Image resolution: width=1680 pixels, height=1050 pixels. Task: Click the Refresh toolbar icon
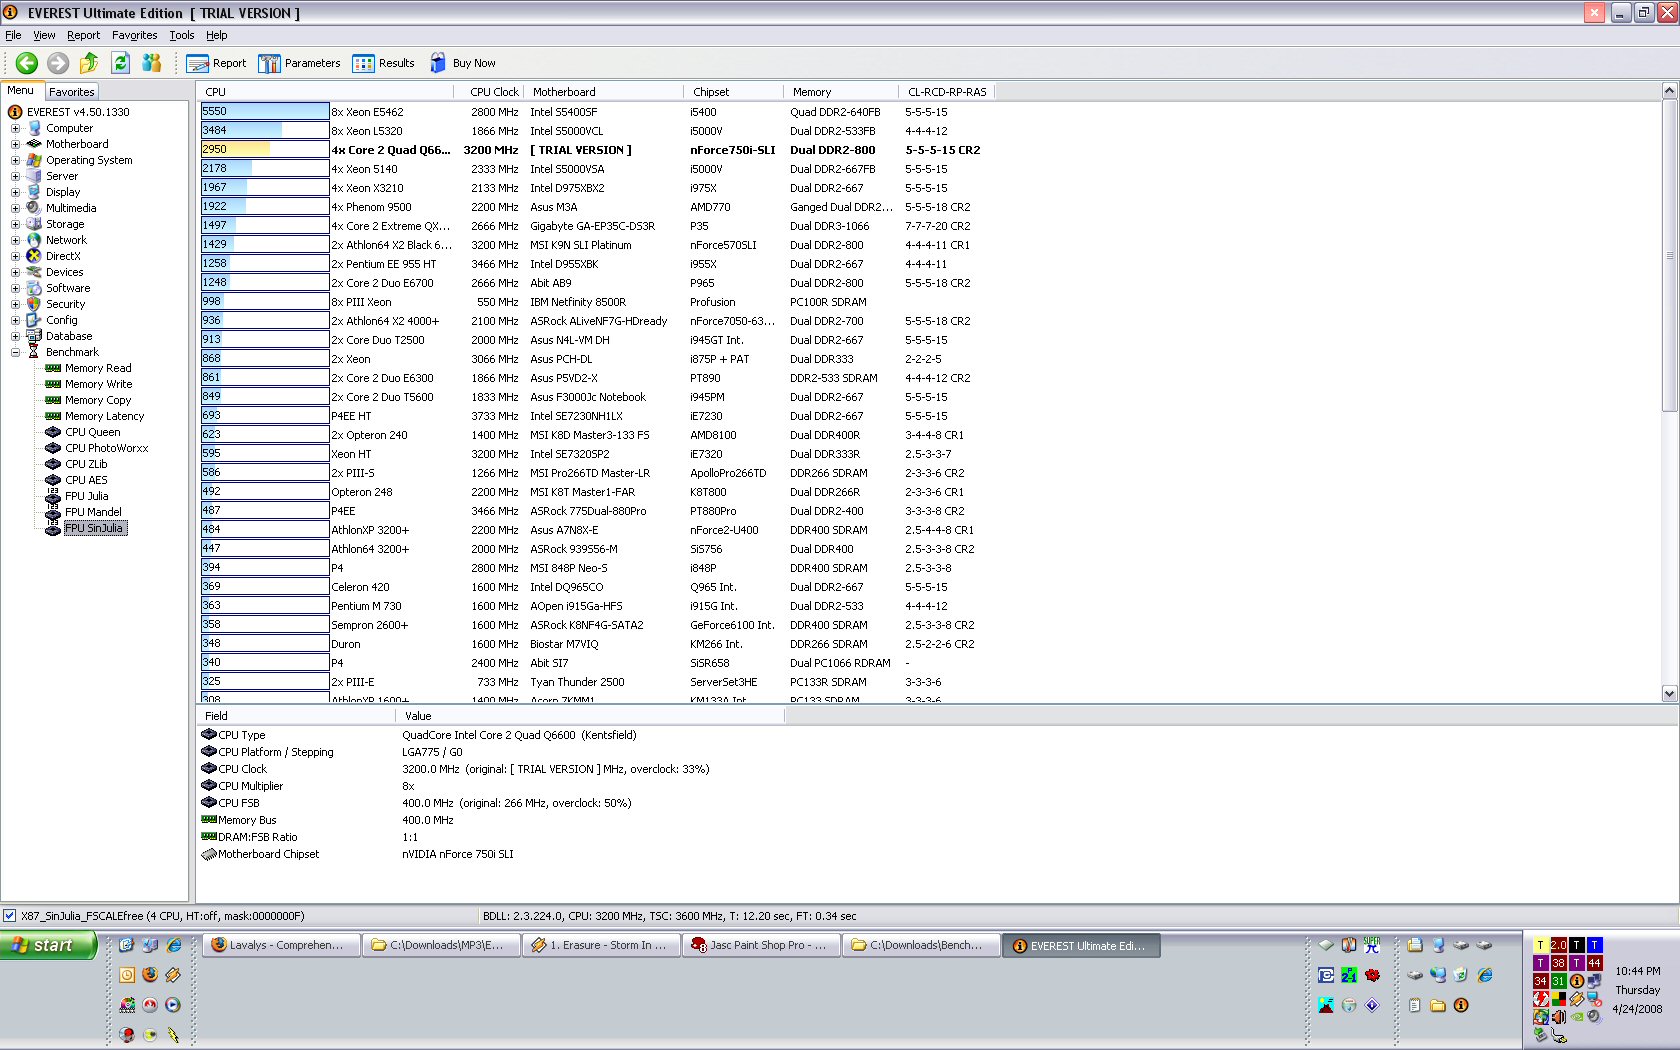click(x=120, y=63)
